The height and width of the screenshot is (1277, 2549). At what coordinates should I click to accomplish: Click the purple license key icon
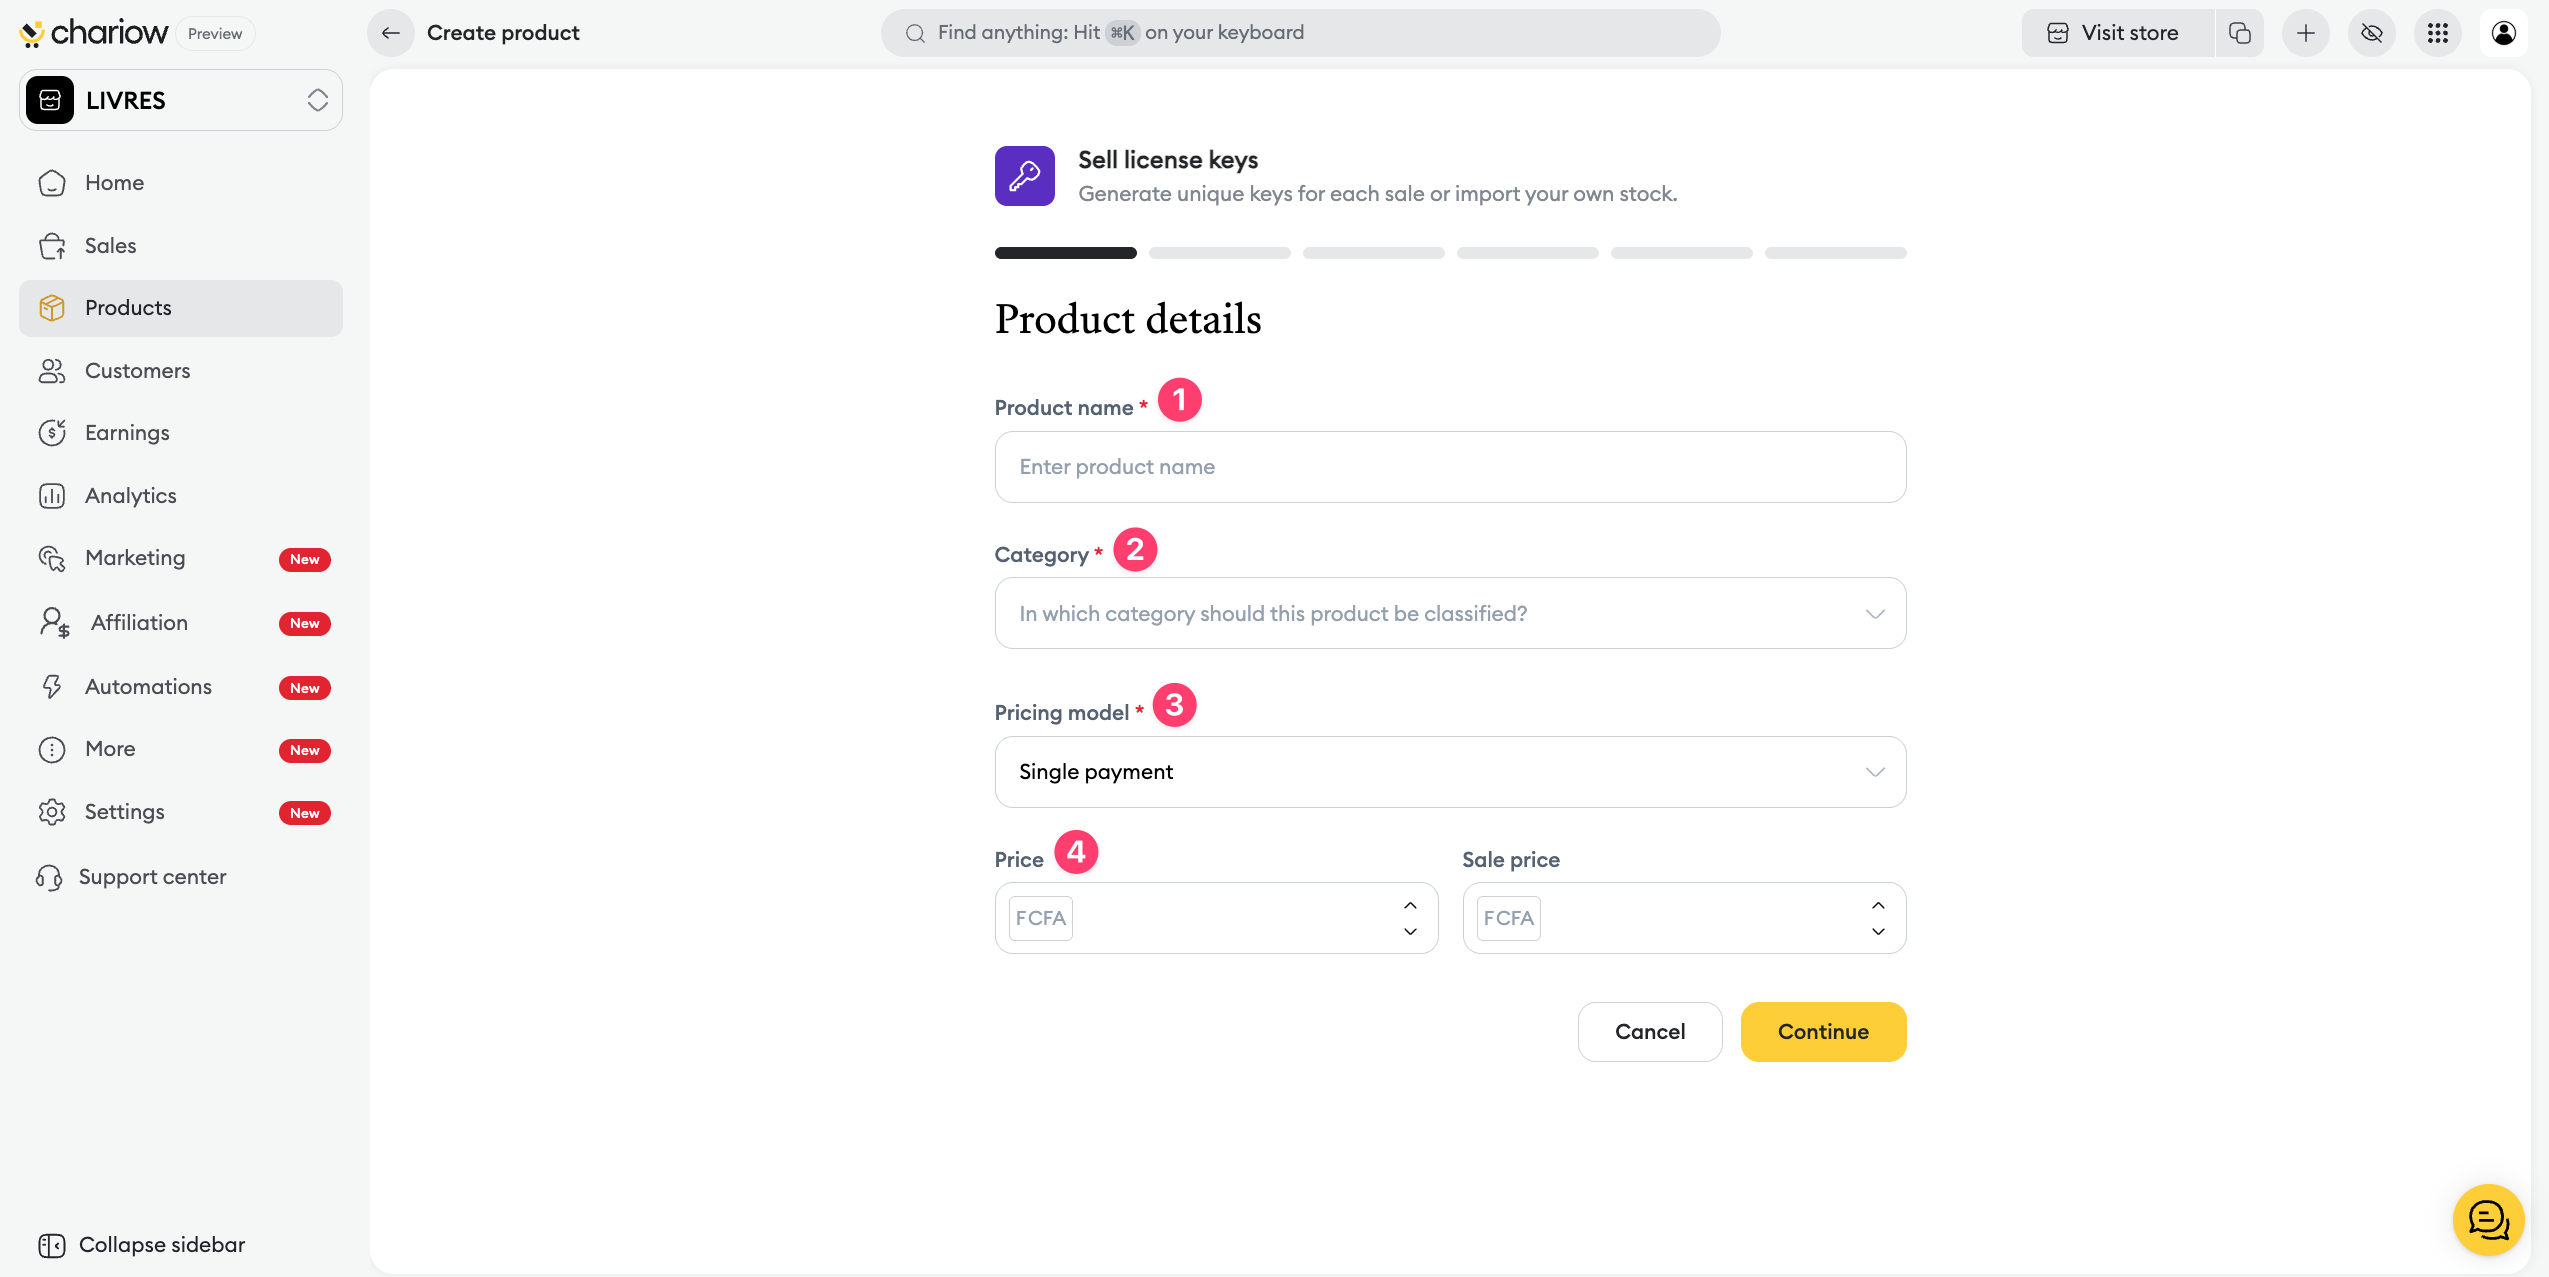[x=1024, y=176]
